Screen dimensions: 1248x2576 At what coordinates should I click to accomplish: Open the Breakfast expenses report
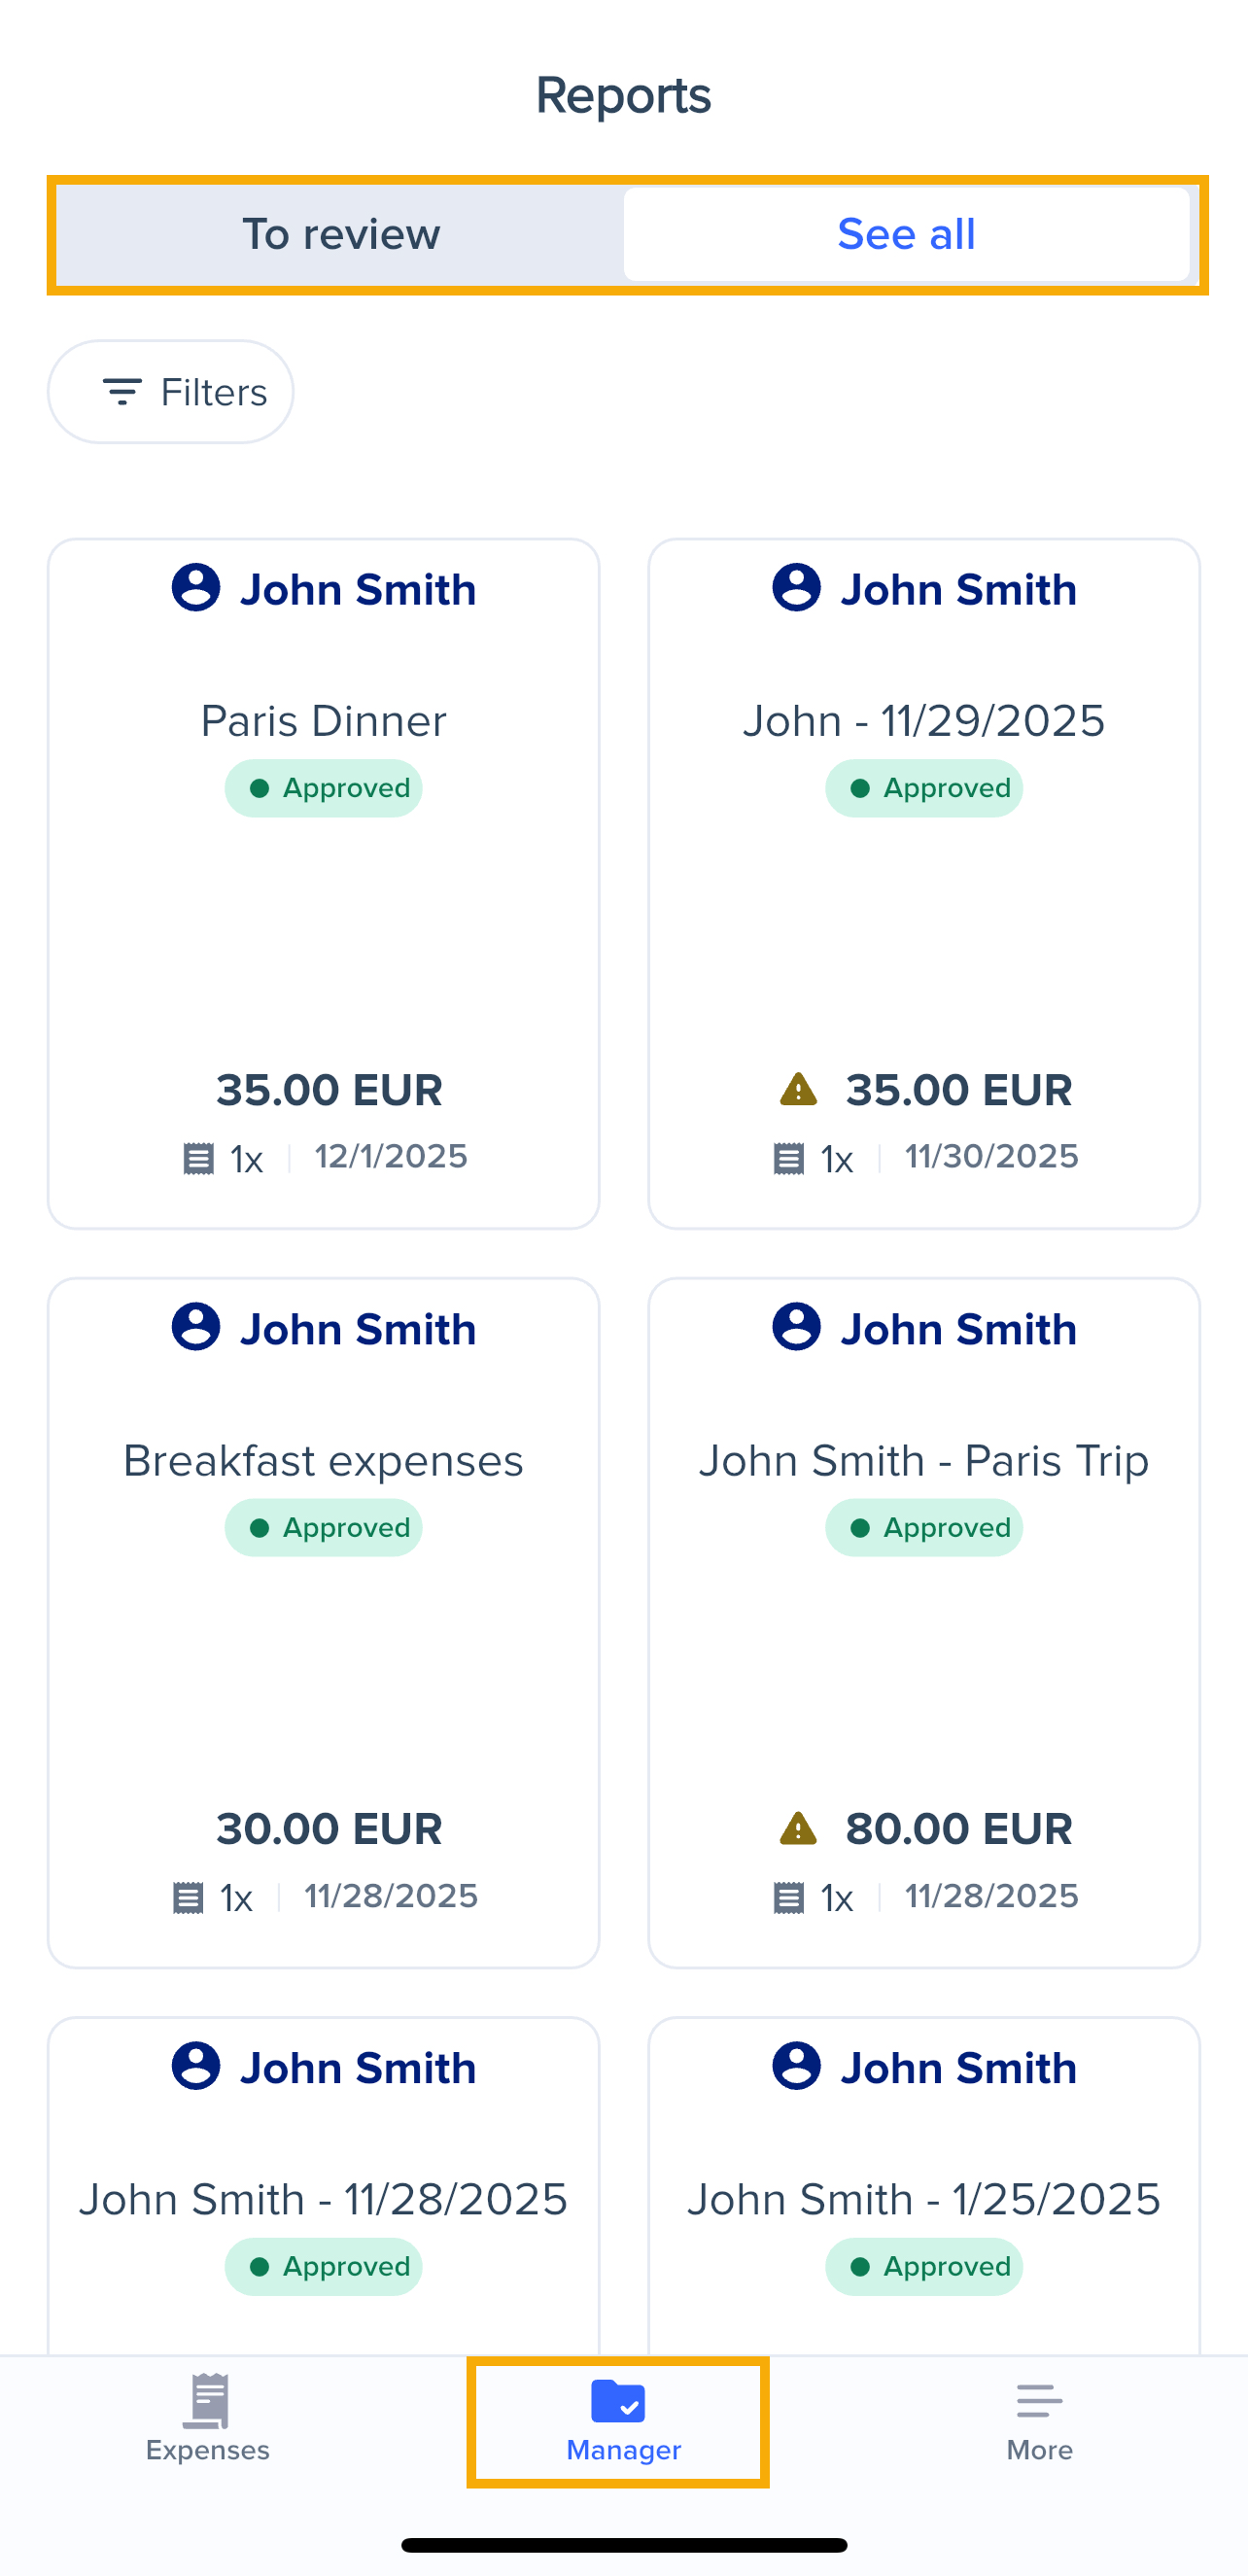(323, 1461)
